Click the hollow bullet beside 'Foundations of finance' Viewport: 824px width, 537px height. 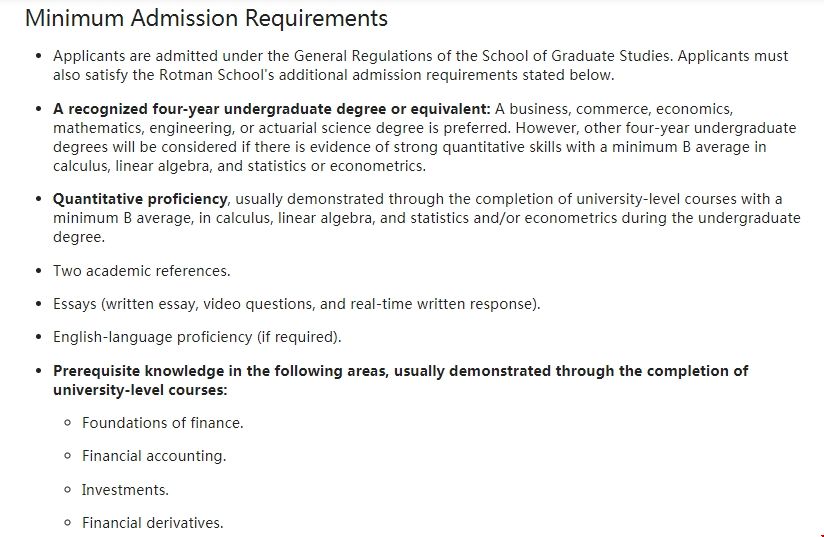click(67, 423)
